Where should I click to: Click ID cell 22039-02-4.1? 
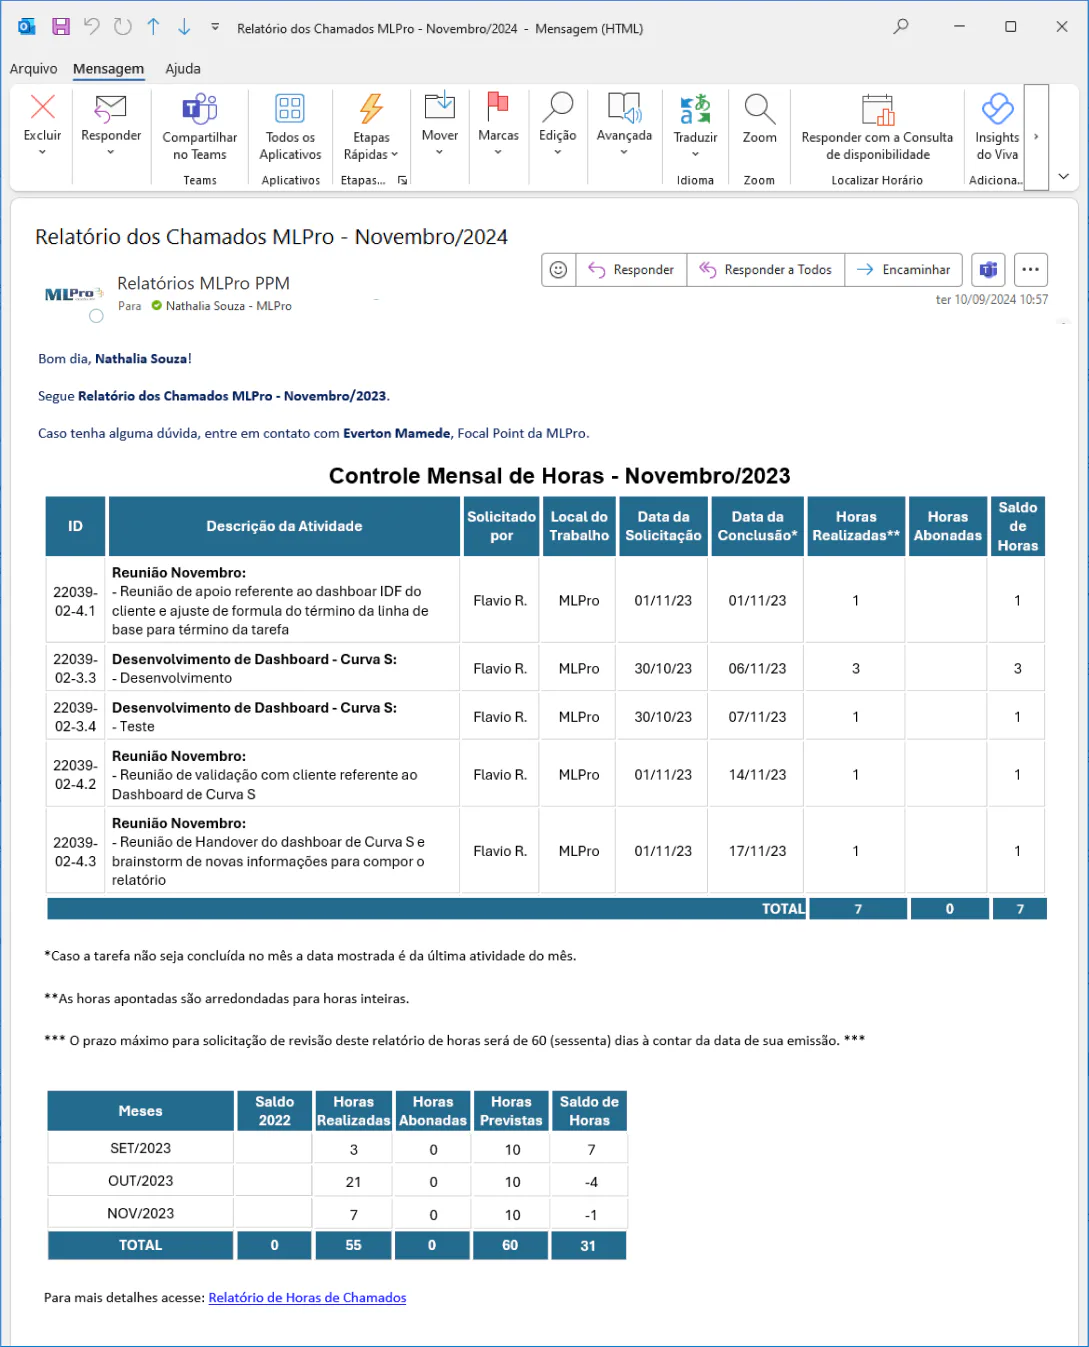click(x=75, y=601)
